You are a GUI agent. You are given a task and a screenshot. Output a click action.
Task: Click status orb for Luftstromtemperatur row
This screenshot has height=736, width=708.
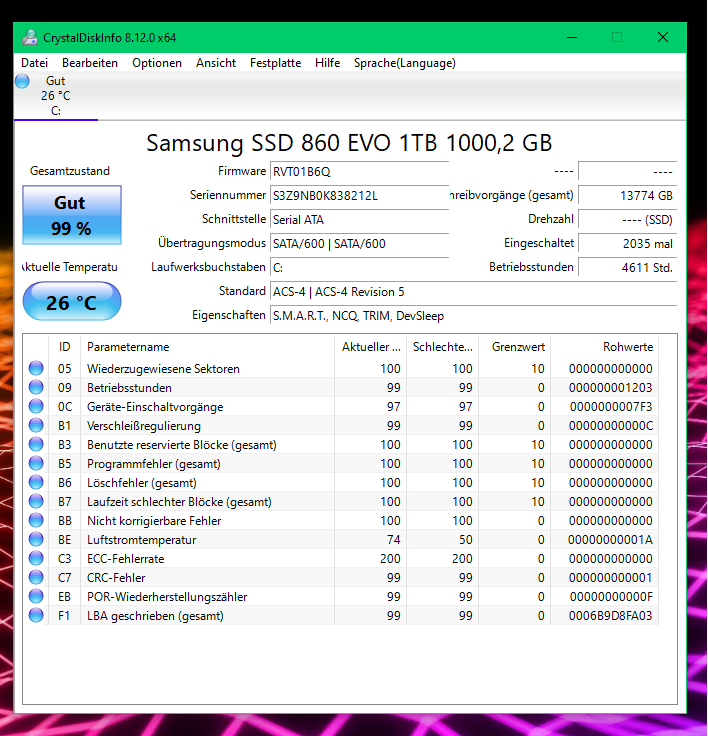(36, 539)
